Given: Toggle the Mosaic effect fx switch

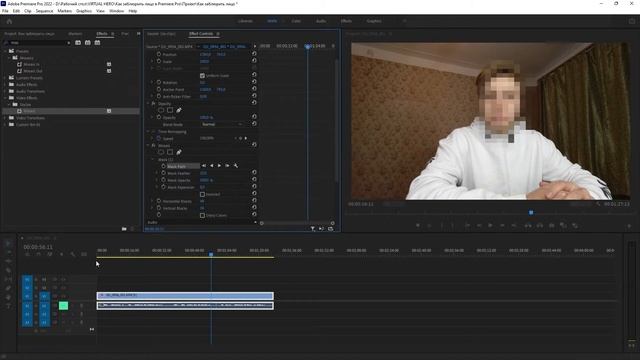Looking at the screenshot, I should pos(154,145).
